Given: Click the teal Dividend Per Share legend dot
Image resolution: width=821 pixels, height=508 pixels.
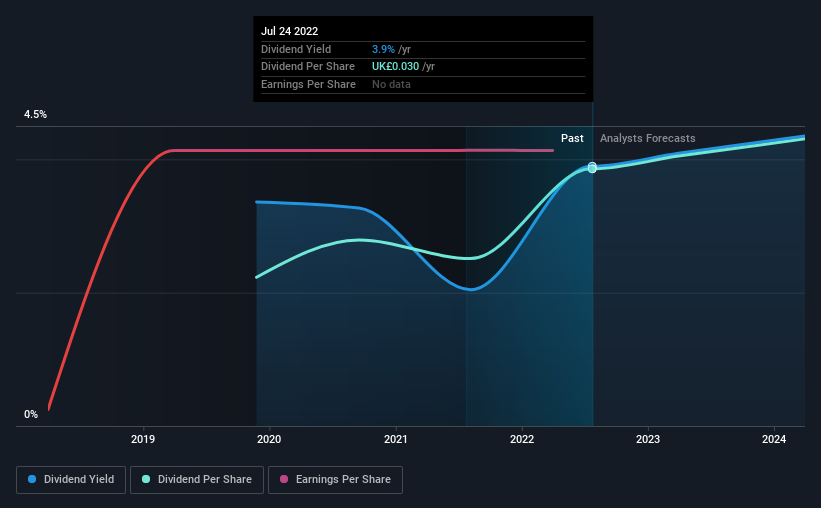Looking at the screenshot, I should click(146, 479).
